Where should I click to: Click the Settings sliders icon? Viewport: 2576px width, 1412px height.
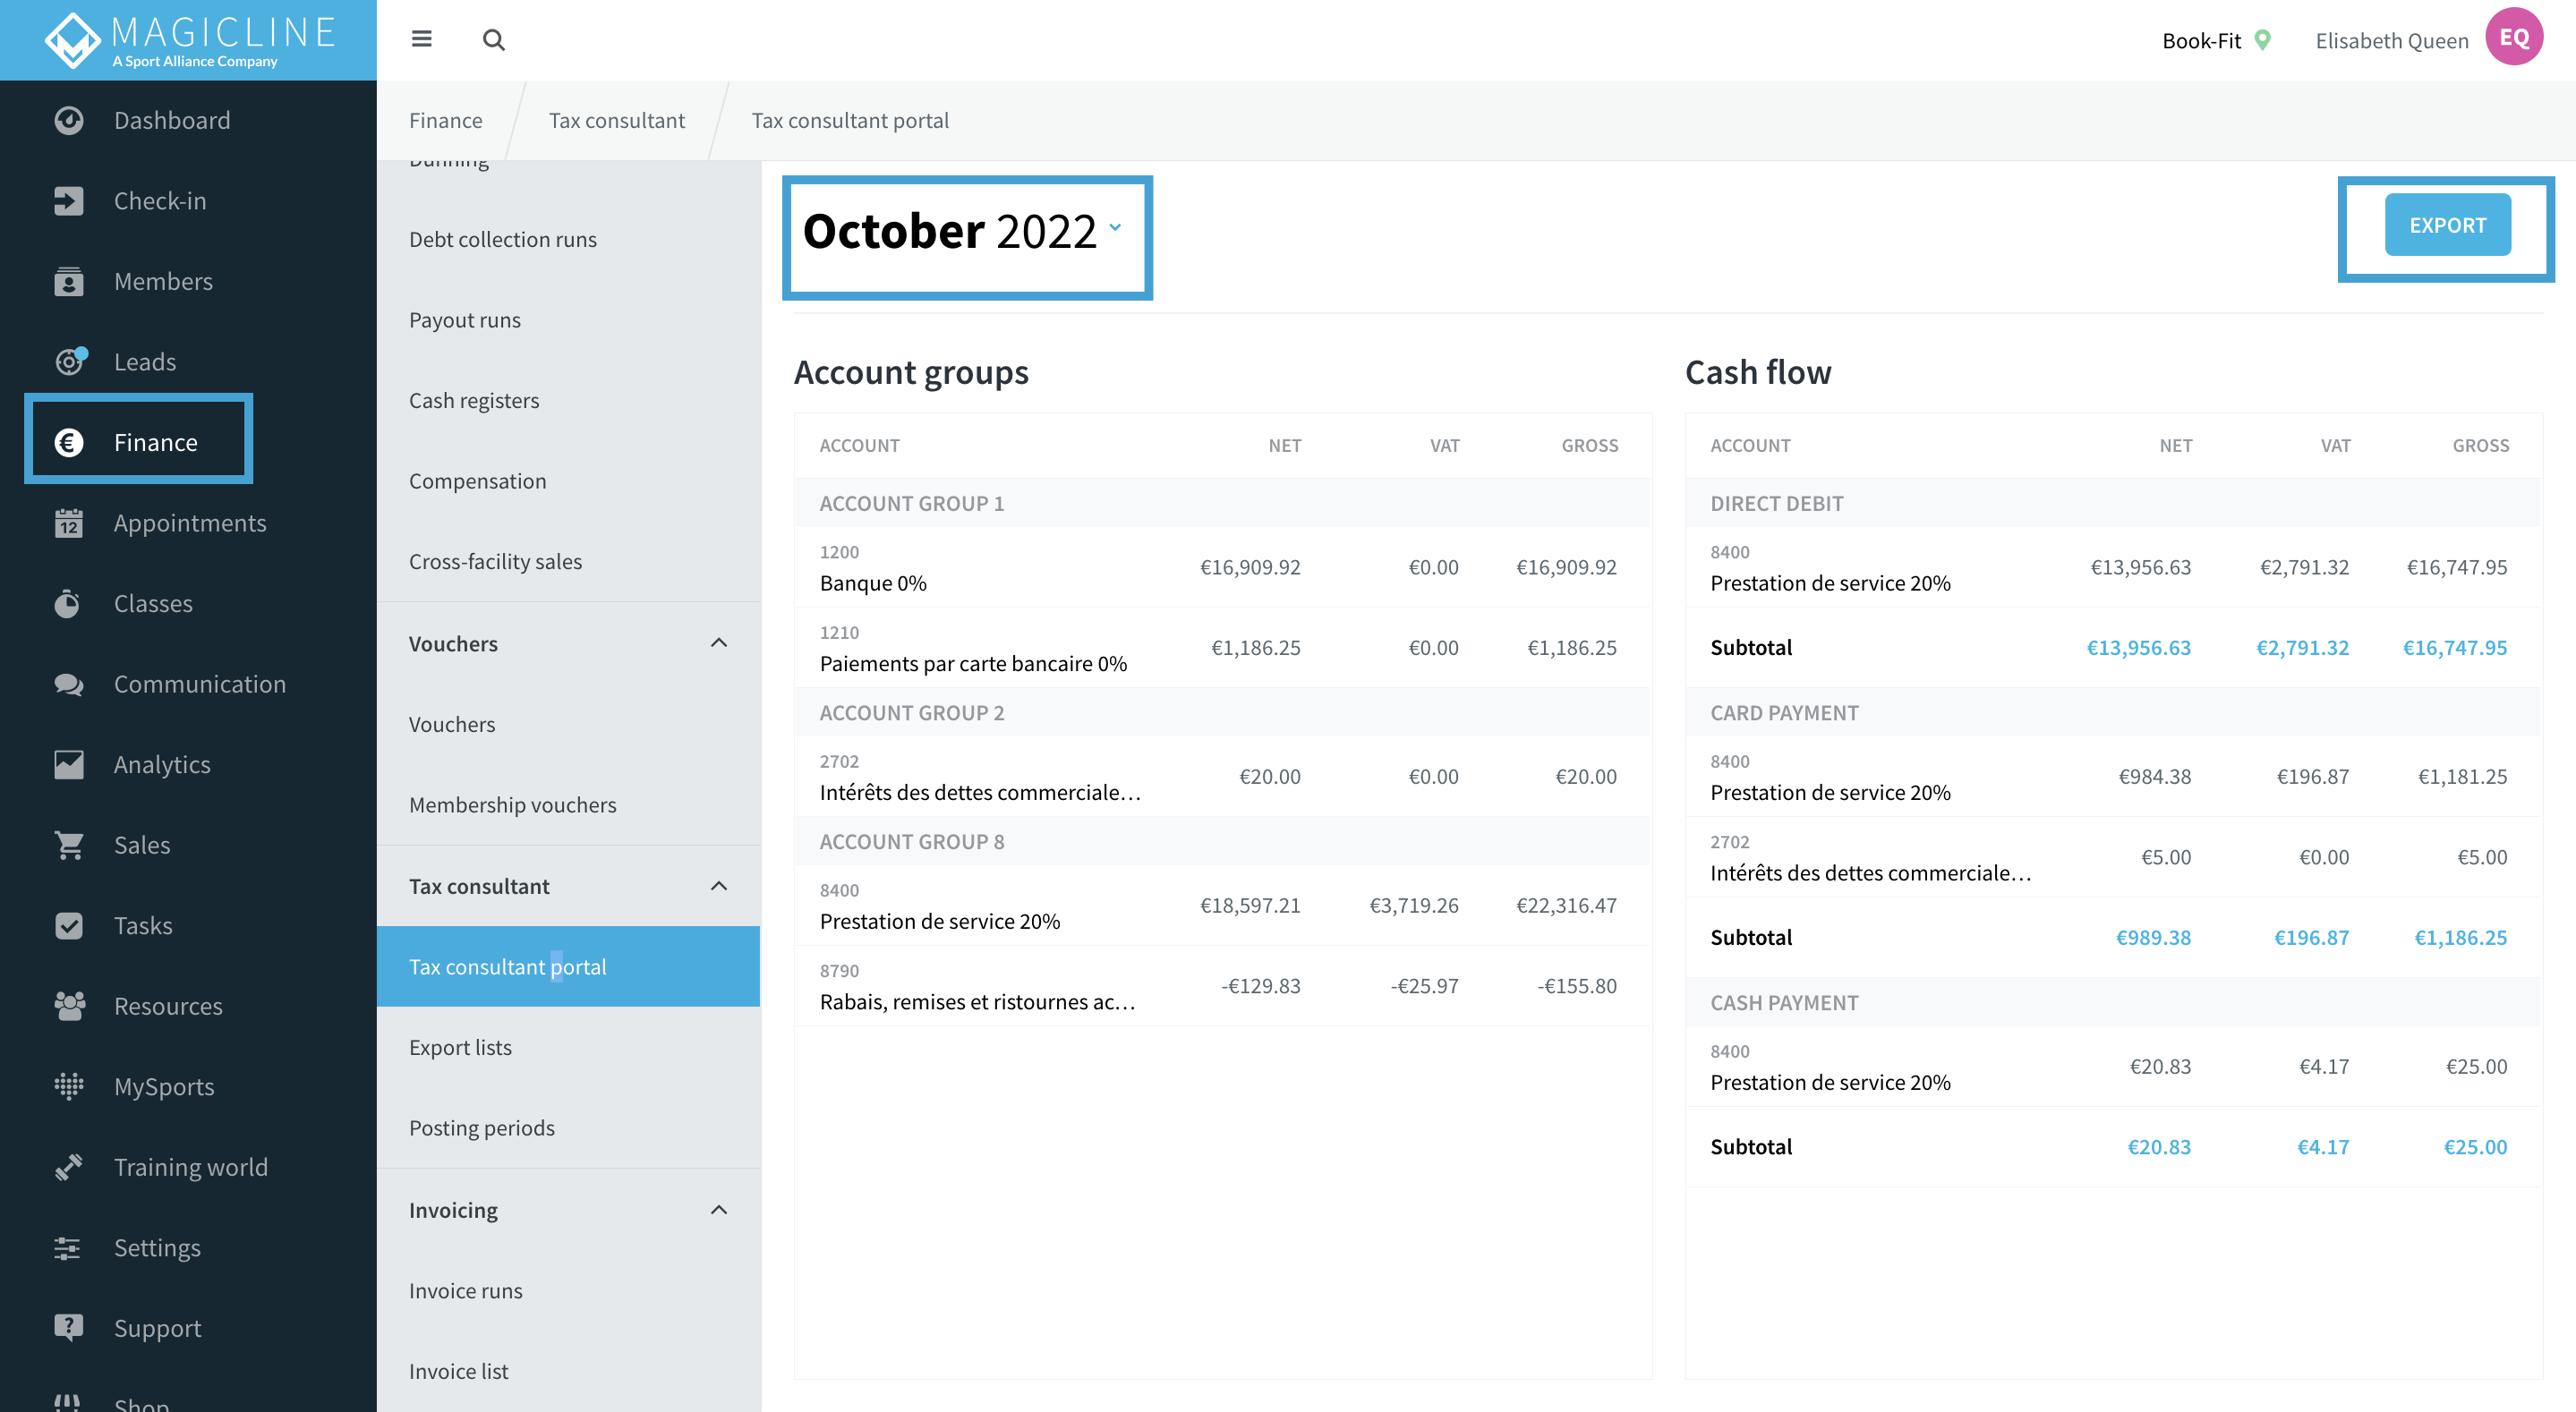[68, 1248]
